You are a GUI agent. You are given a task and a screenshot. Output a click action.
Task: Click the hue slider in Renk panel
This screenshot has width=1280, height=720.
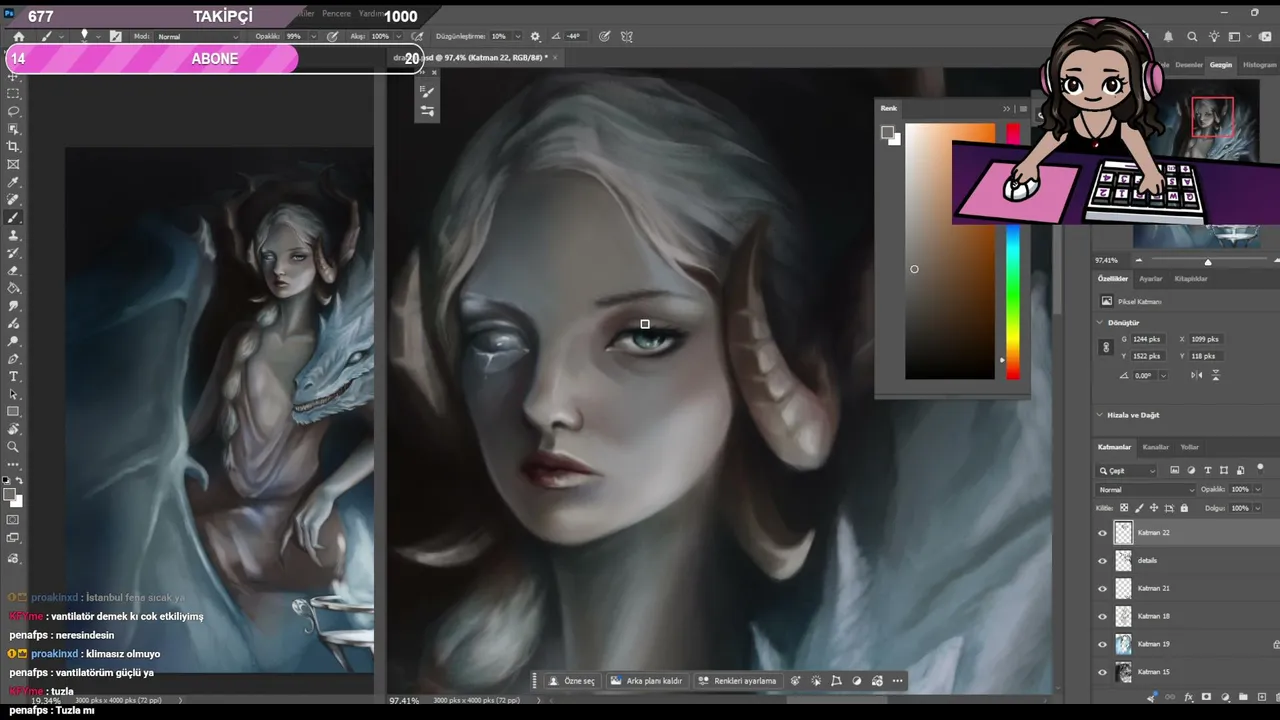pos(1013,252)
